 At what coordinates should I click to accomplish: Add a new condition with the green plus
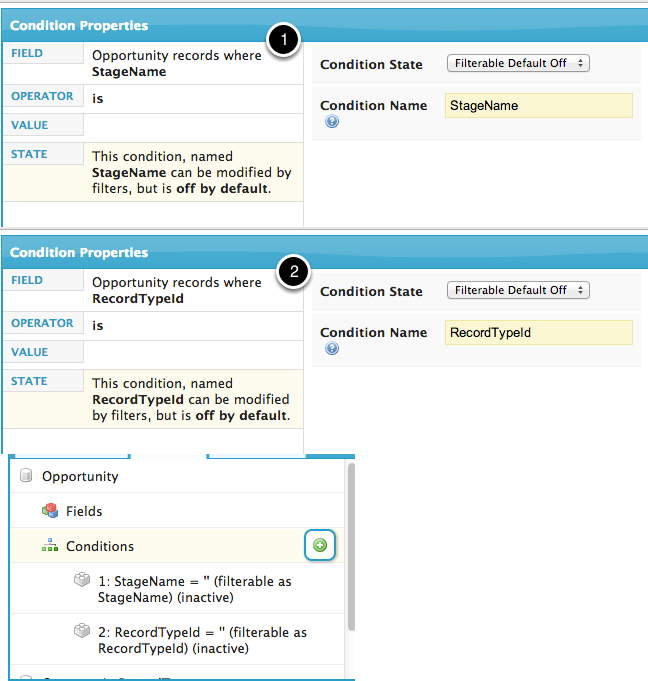(x=320, y=546)
